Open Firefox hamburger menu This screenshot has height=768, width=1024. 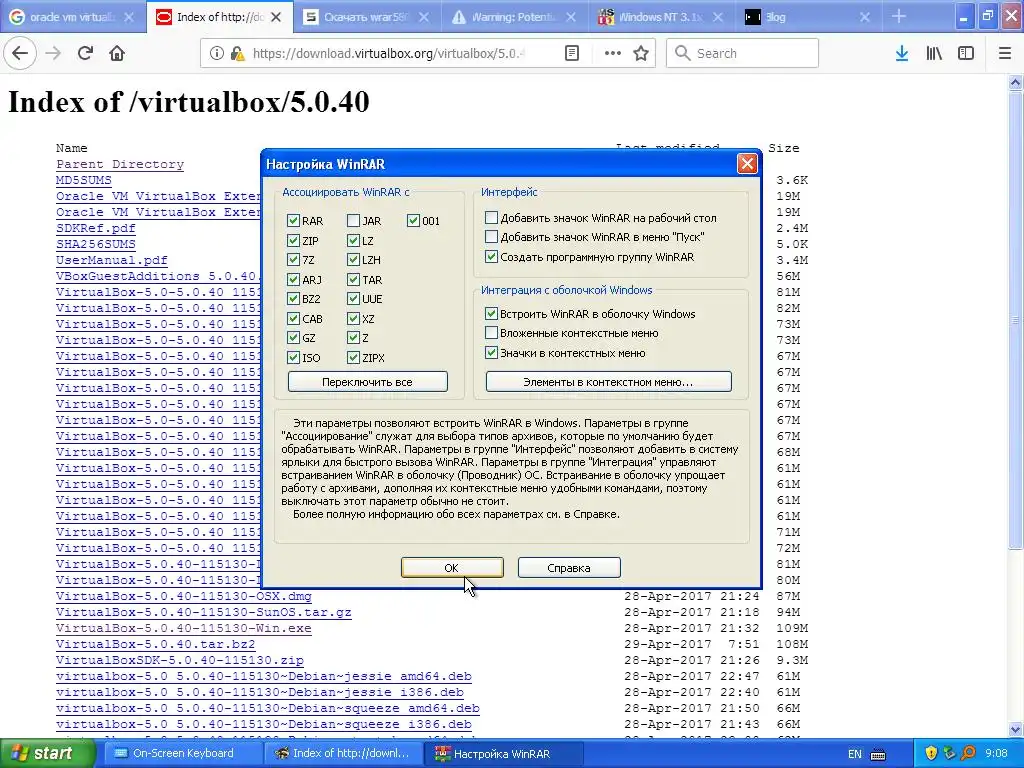tap(1005, 54)
